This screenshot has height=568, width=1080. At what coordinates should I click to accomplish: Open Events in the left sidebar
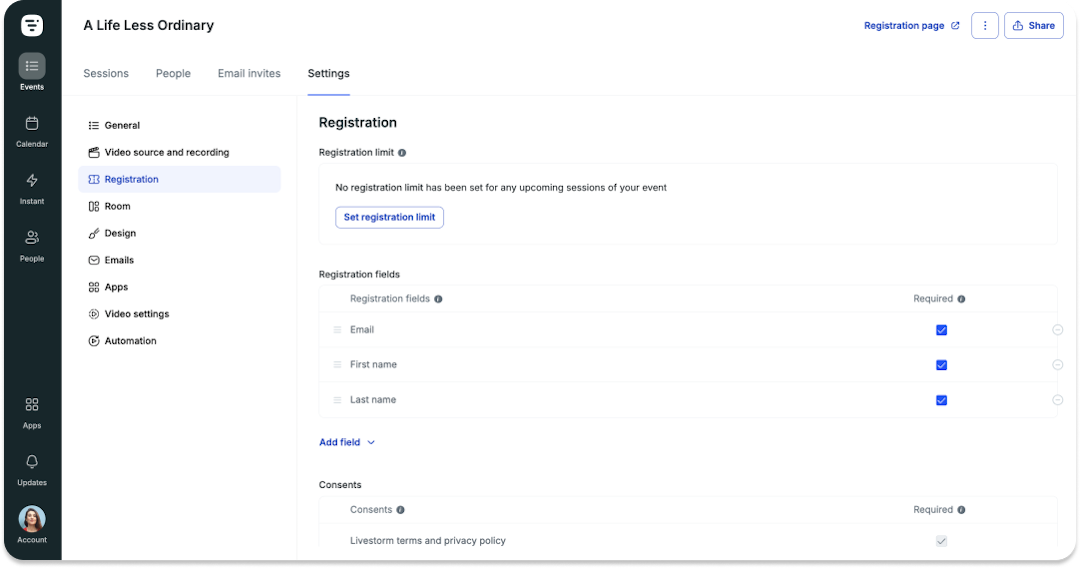[x=32, y=72]
